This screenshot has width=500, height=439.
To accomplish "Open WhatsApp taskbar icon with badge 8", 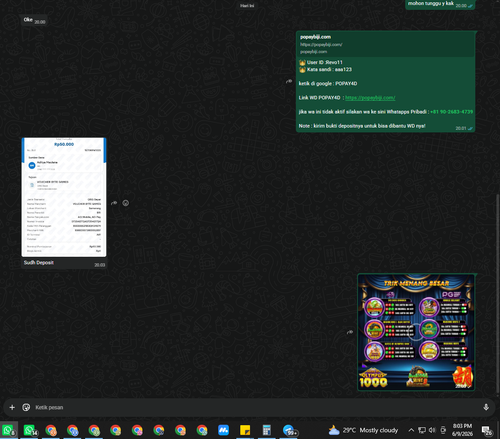I will pyautogui.click(x=9, y=430).
